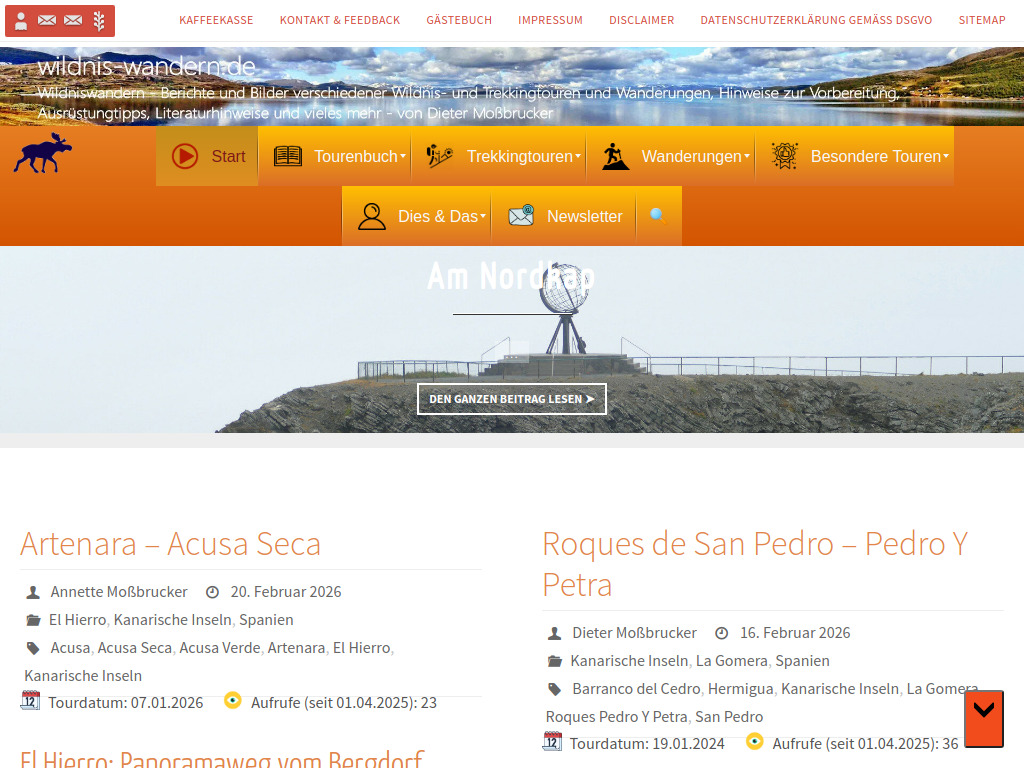Viewport: 1024px width, 768px height.
Task: Click 'Den ganzen Beitrag lesen' button
Action: [x=511, y=399]
